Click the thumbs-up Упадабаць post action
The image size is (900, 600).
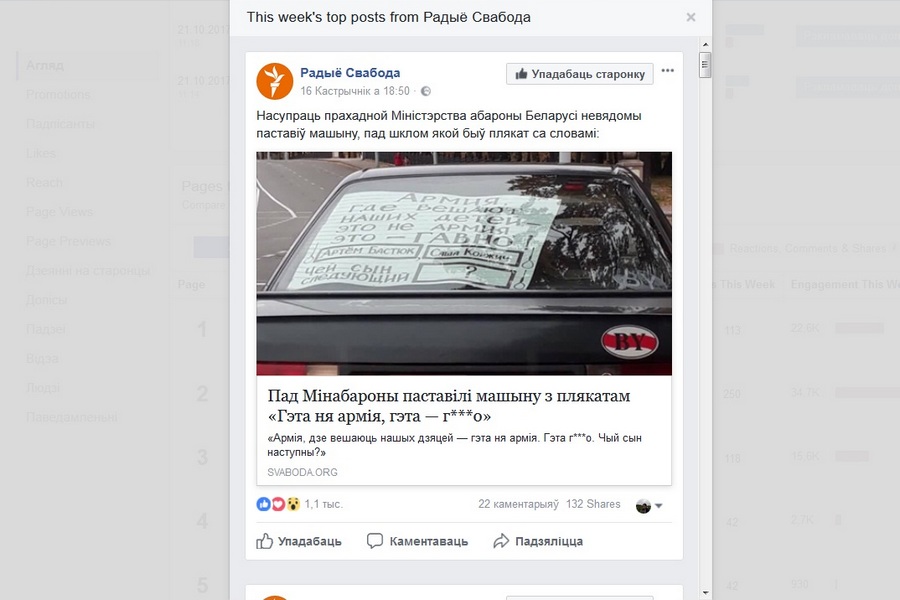[x=298, y=541]
